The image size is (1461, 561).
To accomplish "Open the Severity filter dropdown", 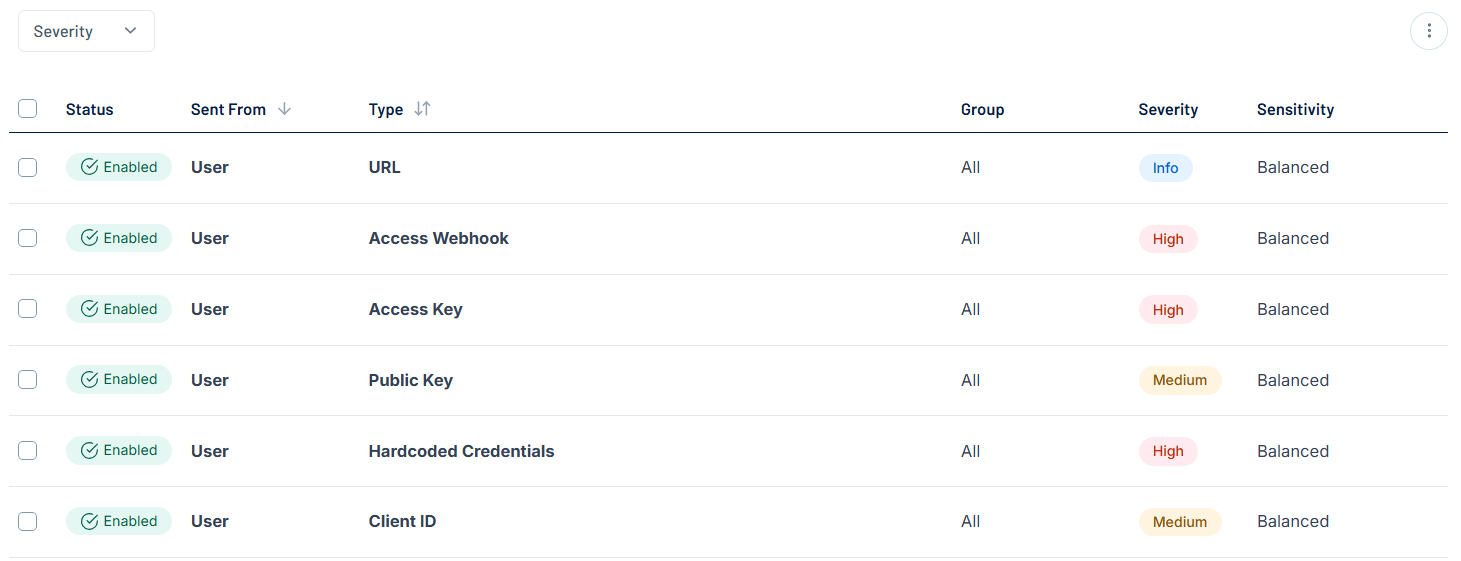I will [x=86, y=31].
